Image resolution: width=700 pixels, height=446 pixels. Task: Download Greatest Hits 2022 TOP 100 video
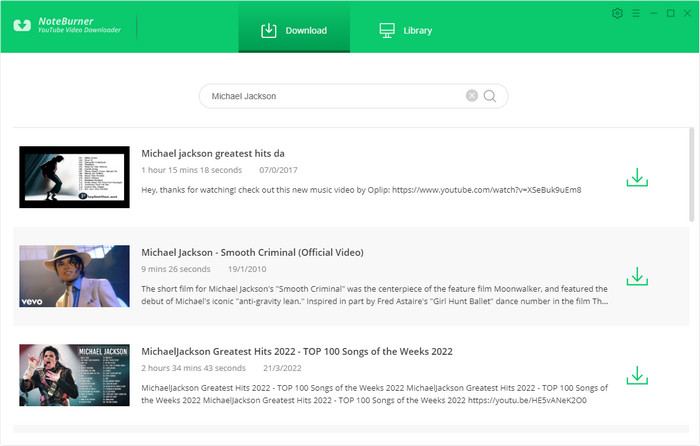637,375
